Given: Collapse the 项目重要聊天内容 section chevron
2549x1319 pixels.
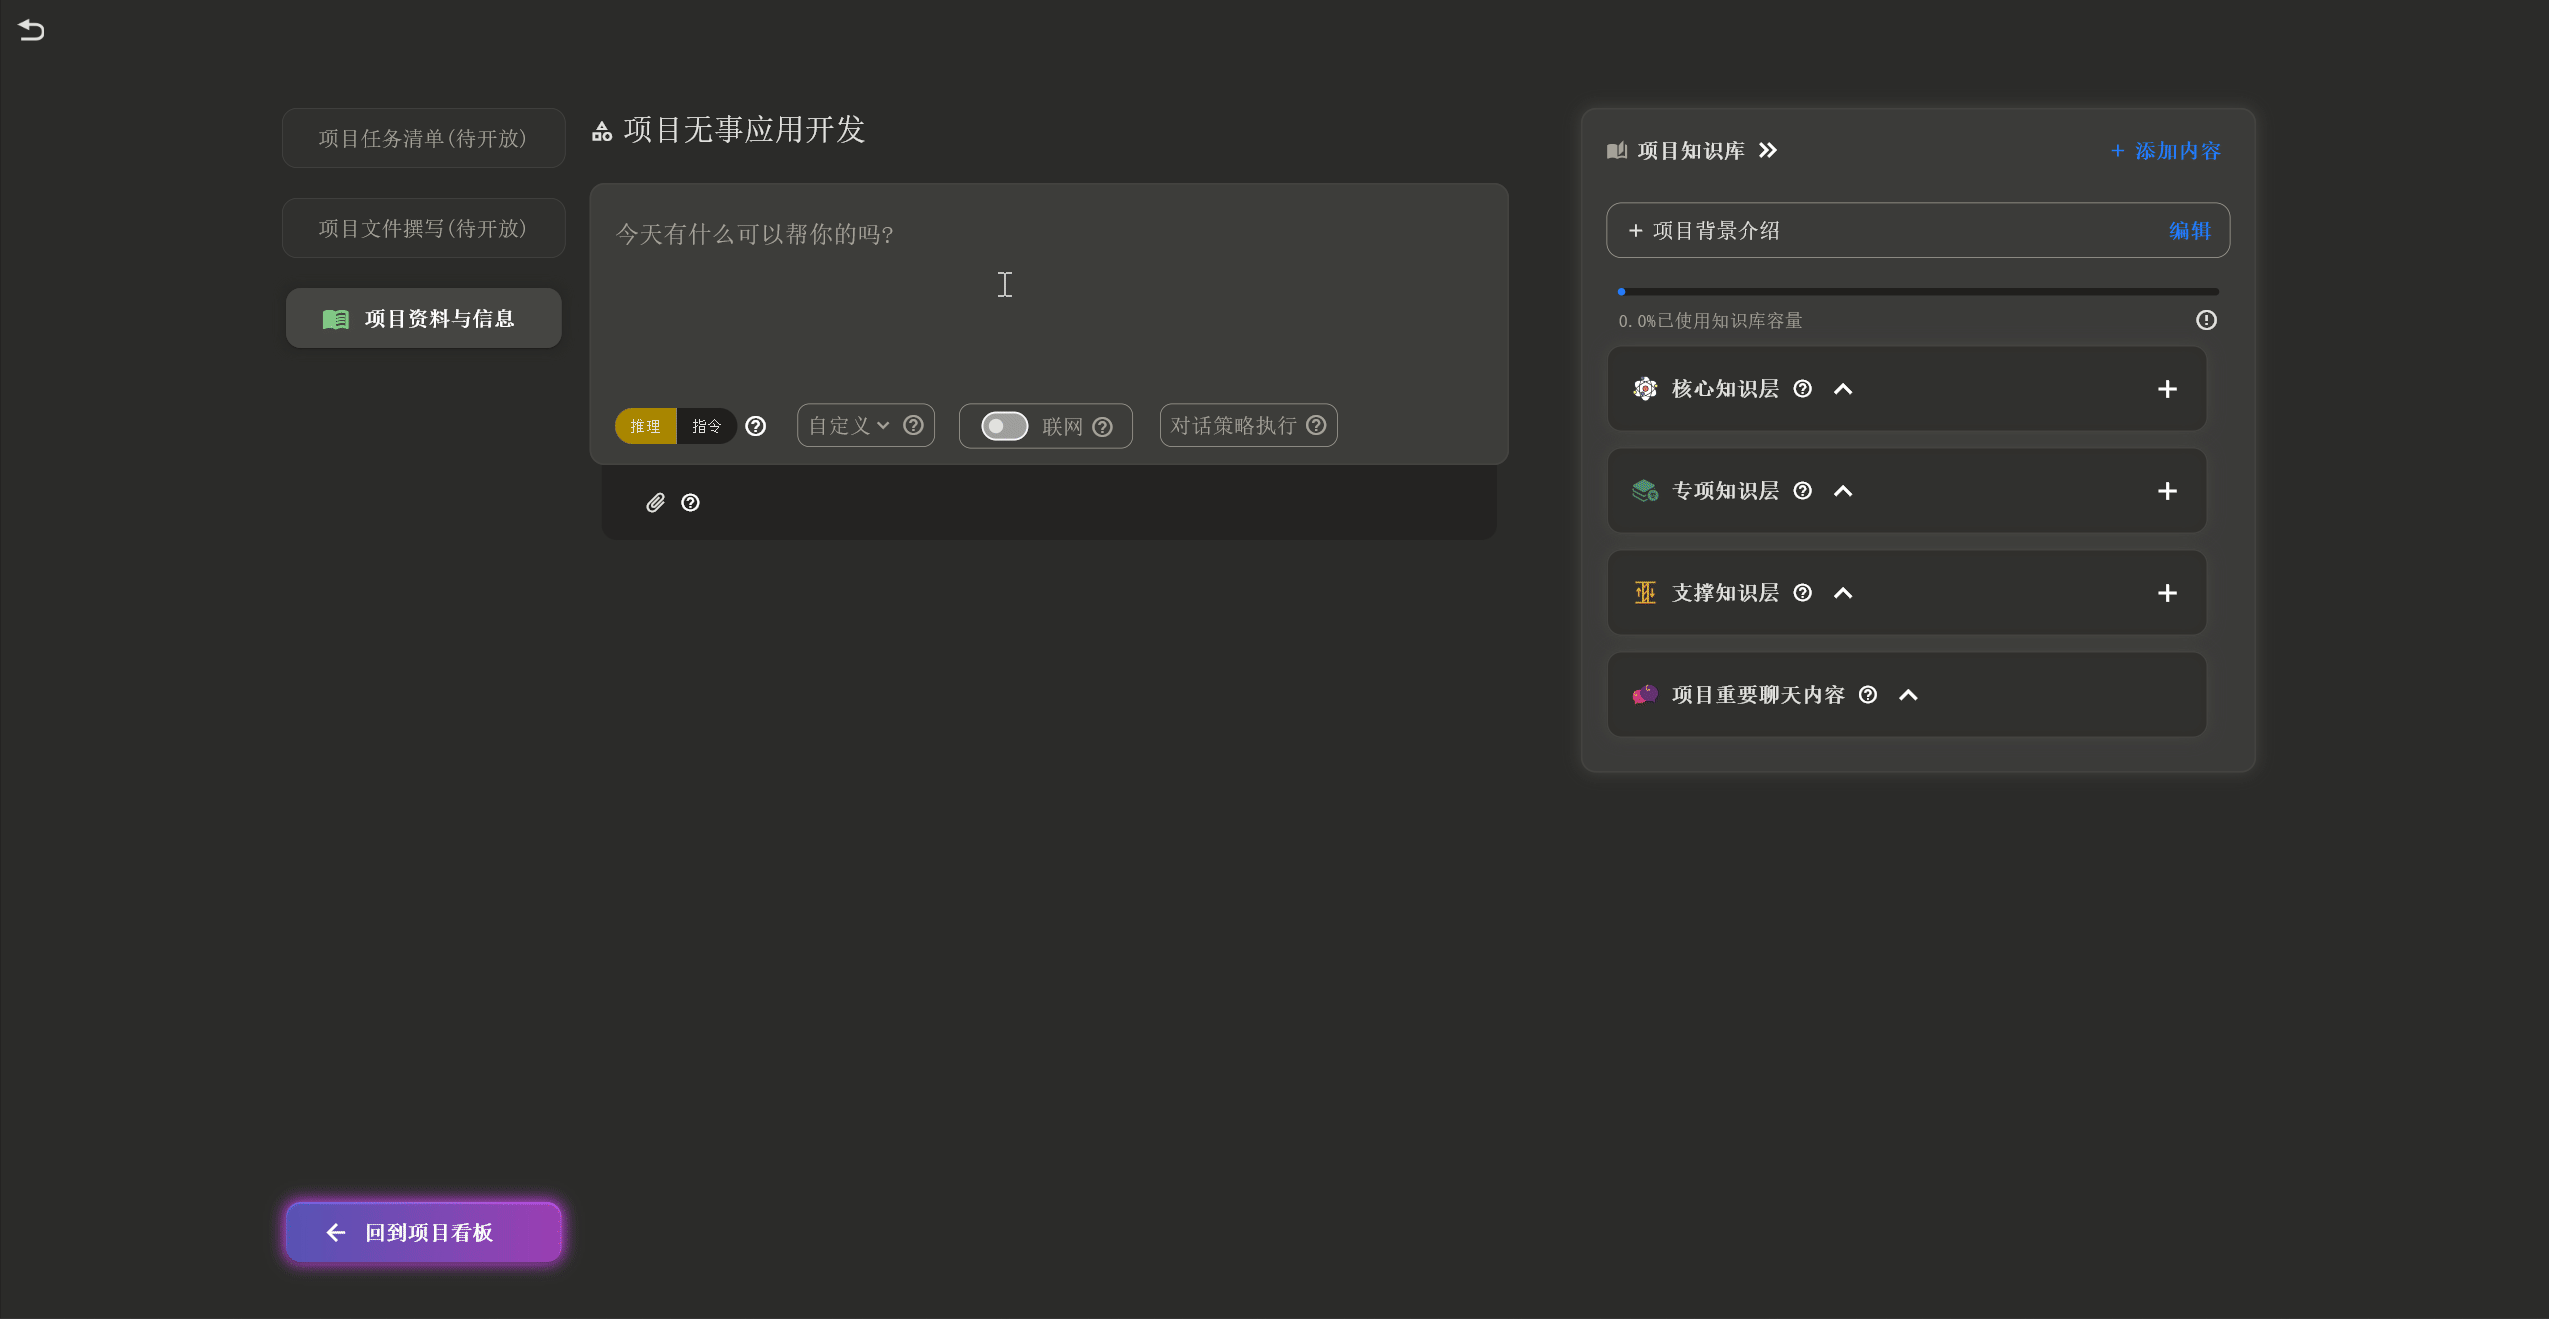Looking at the screenshot, I should pyautogui.click(x=1907, y=695).
